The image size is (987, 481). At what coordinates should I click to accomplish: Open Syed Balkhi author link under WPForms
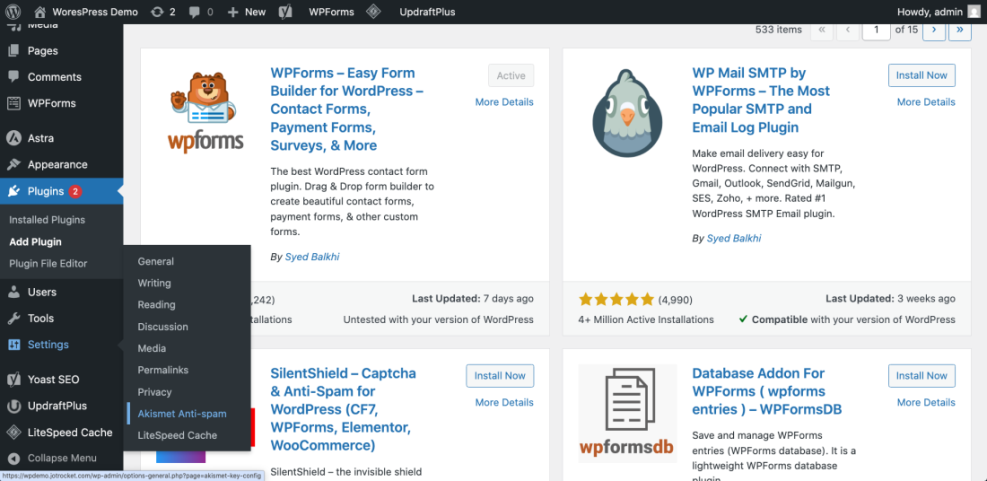[311, 257]
